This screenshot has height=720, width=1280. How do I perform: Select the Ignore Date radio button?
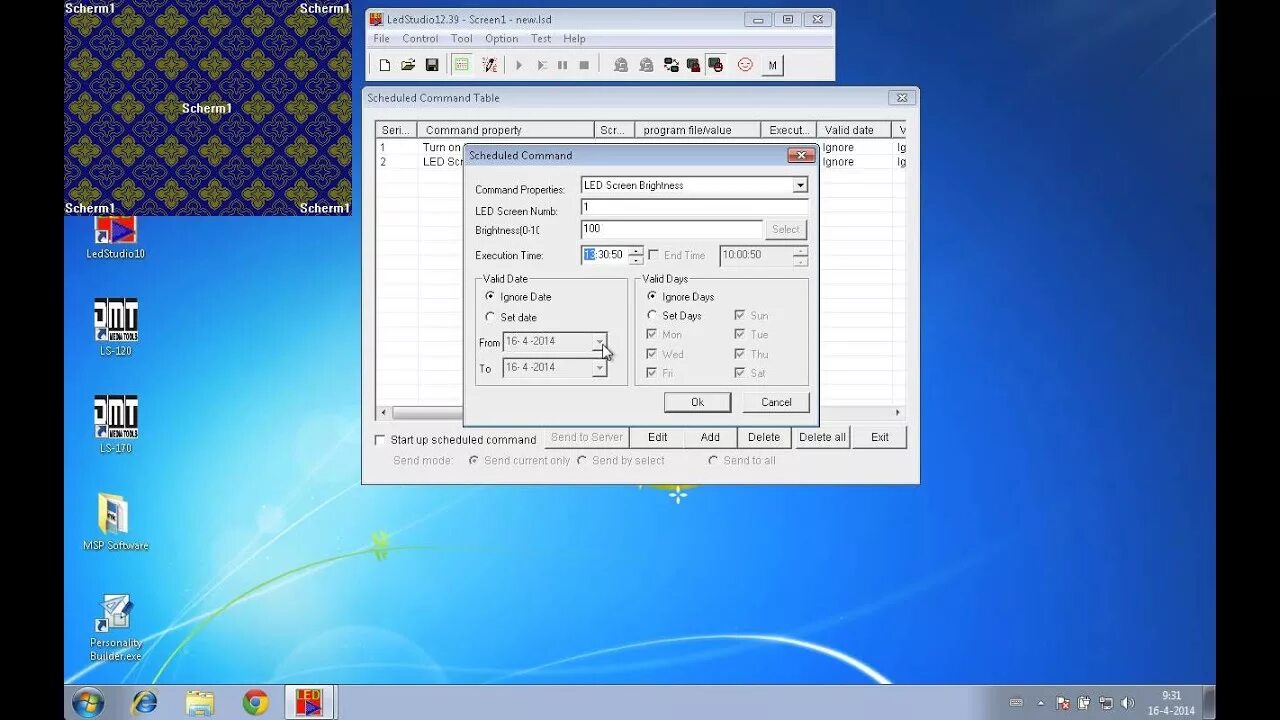(490, 296)
